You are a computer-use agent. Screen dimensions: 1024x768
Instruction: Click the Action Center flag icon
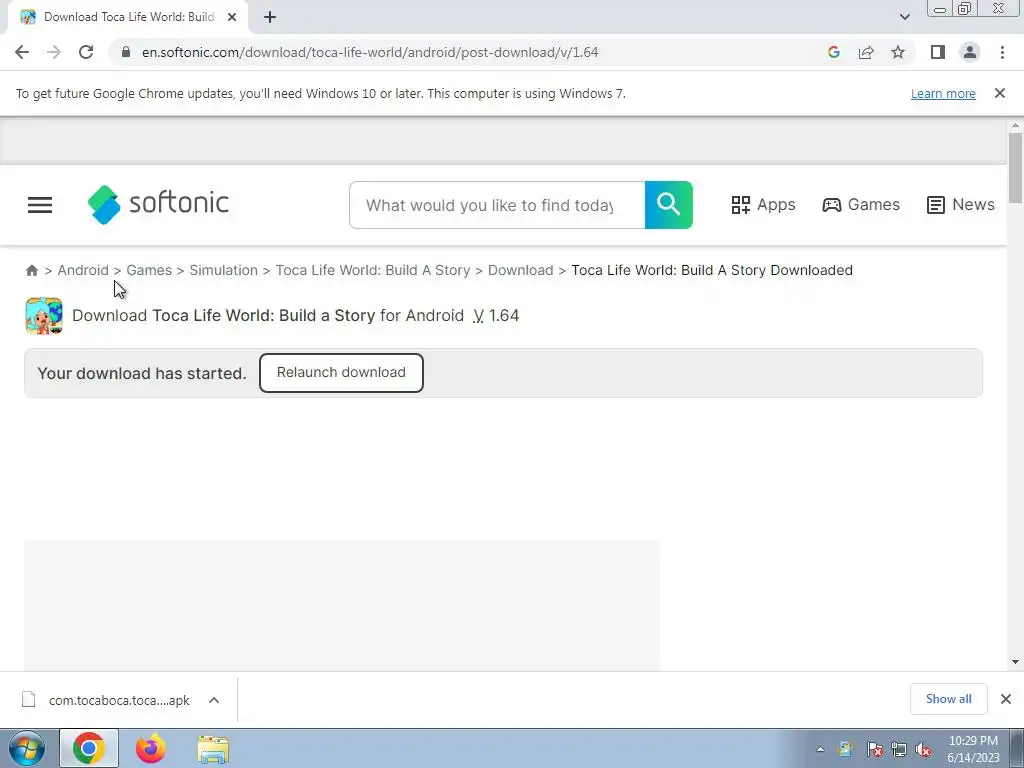(874, 750)
